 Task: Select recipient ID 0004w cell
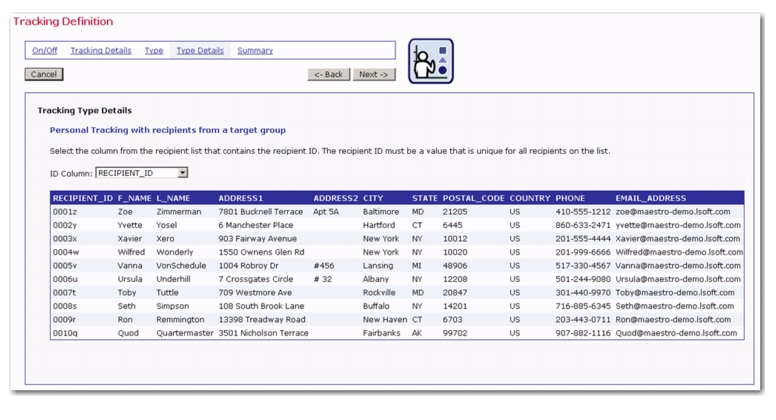click(66, 252)
